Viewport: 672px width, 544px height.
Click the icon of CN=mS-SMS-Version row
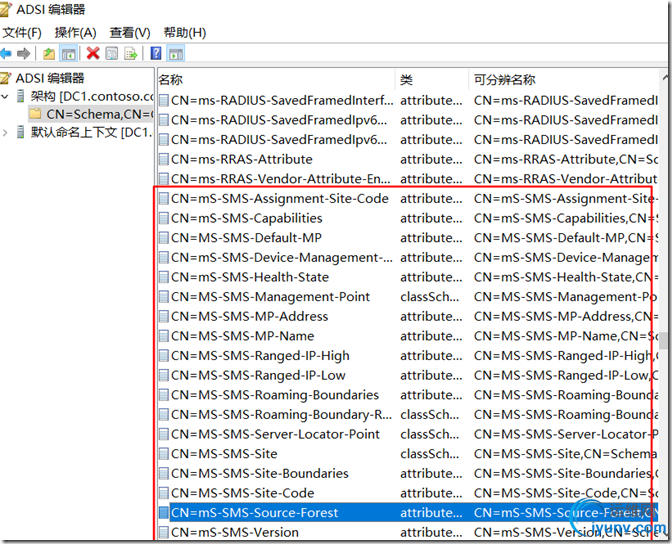point(163,532)
